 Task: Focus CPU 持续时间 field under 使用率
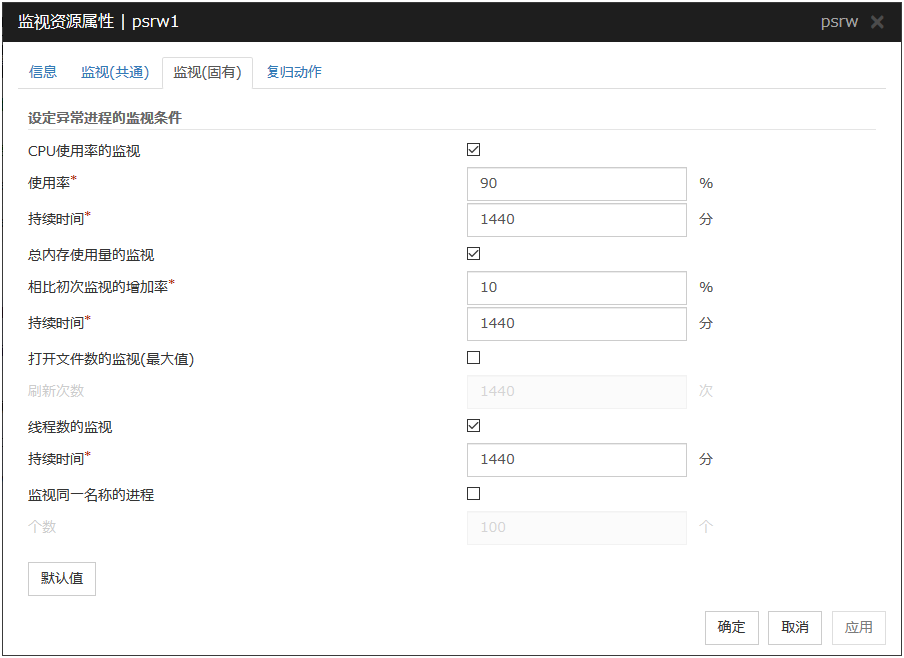pos(576,220)
